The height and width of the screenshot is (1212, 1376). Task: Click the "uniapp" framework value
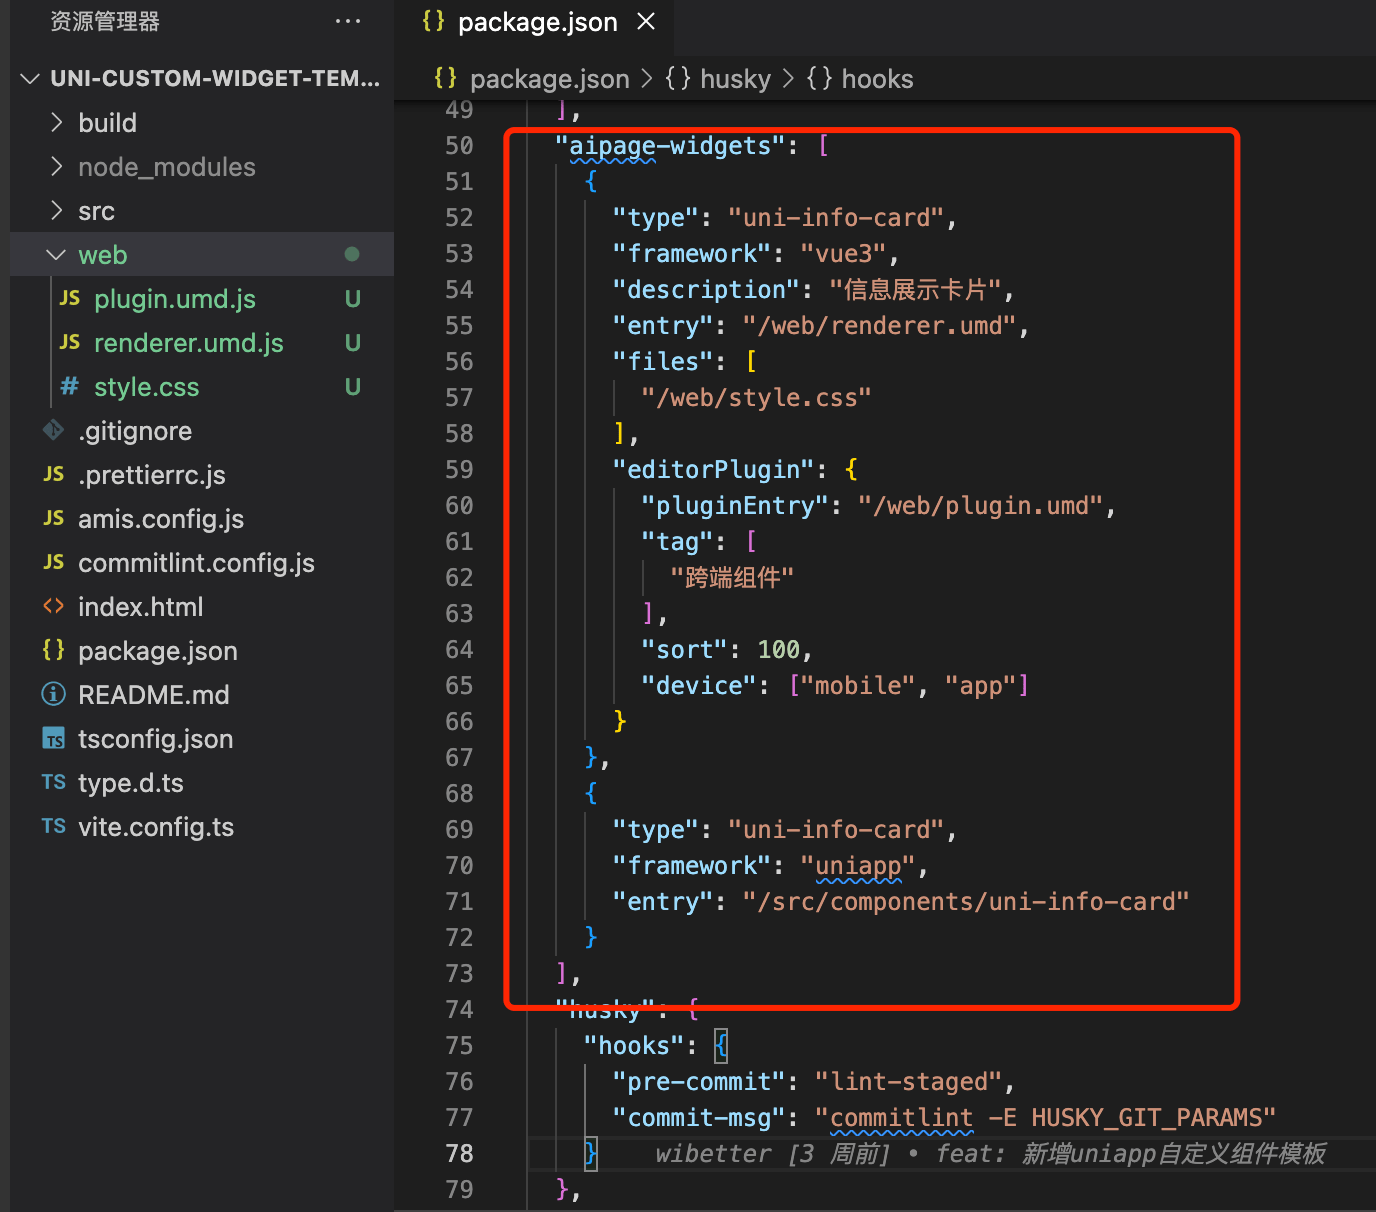(x=858, y=866)
